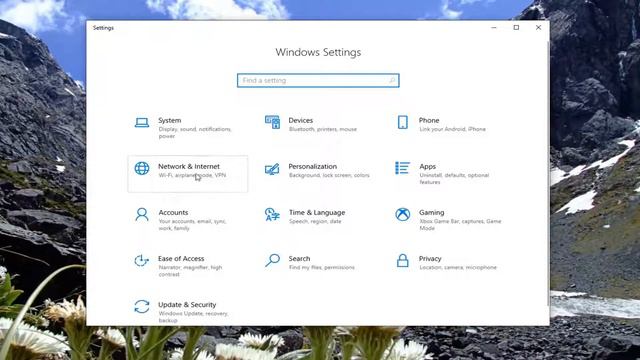
Task: Open Gaming settings label
Action: (431, 213)
